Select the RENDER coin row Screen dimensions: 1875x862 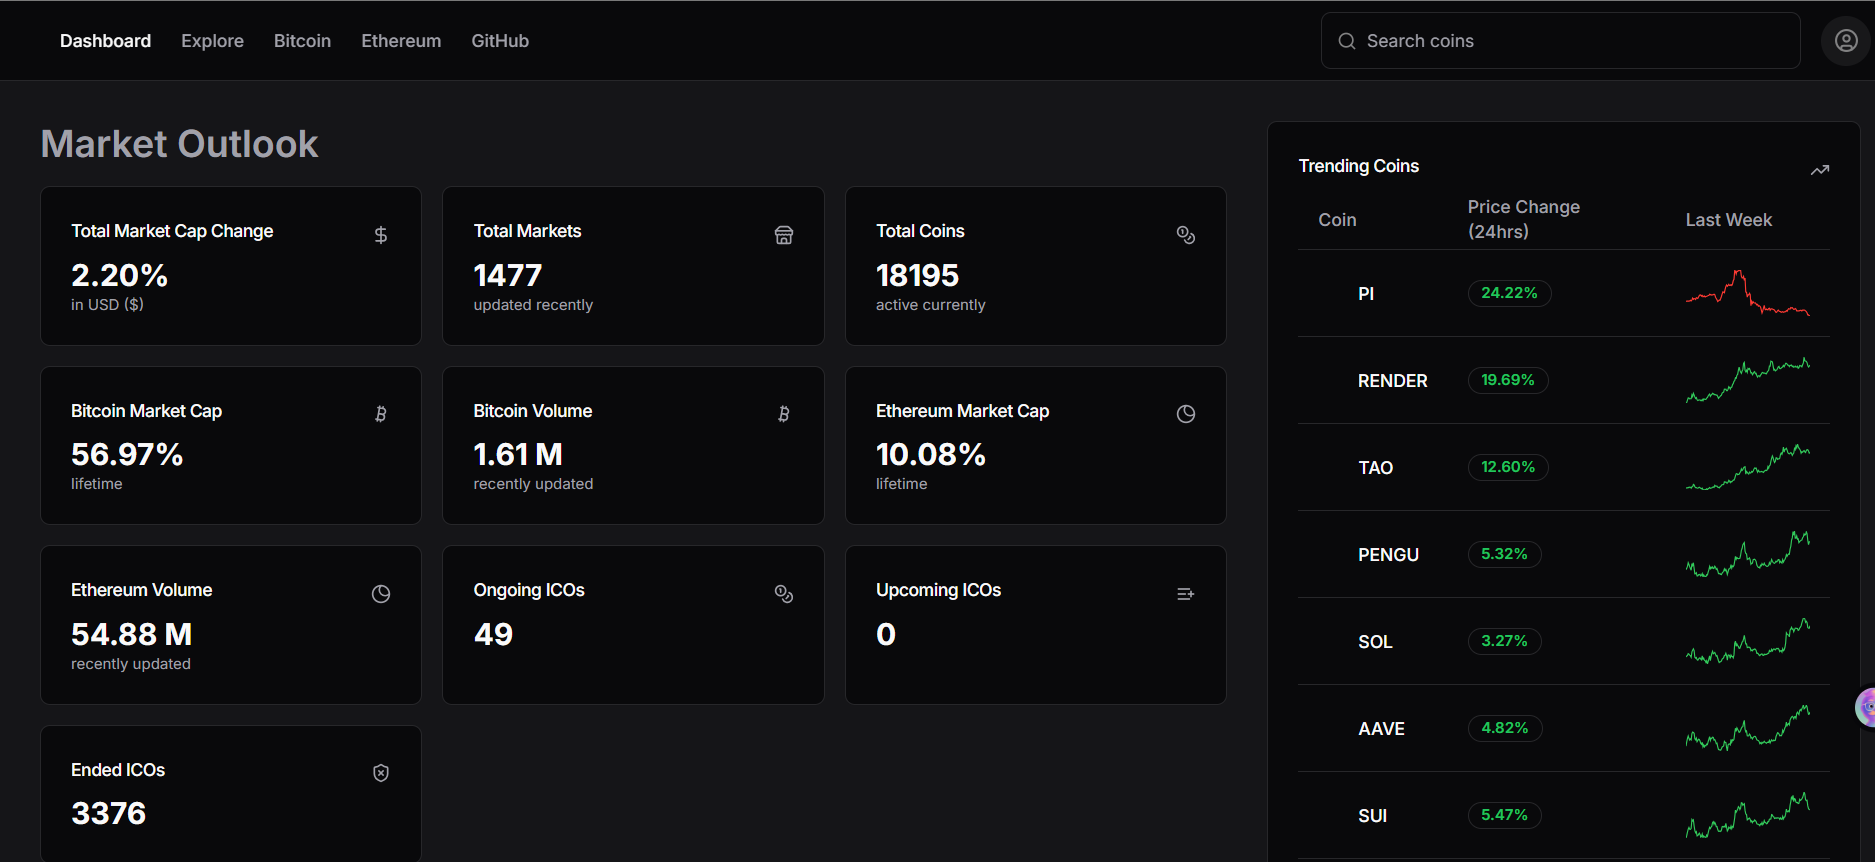(x=1392, y=381)
